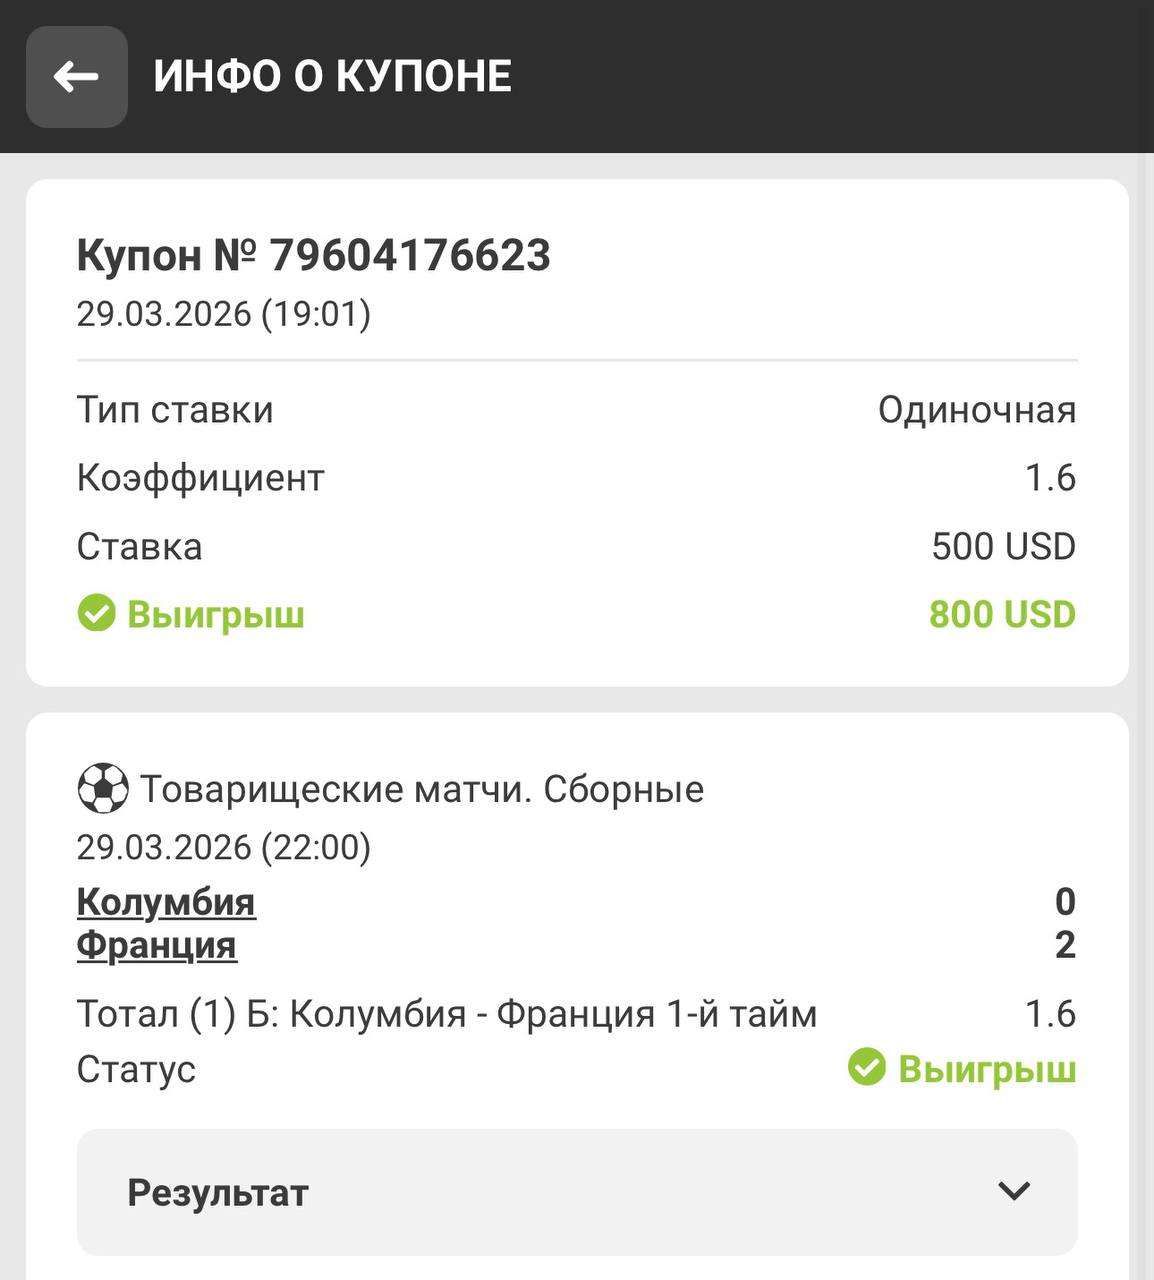
Task: Click the ИНФО О КУПОНЕ header title
Action: click(x=332, y=77)
